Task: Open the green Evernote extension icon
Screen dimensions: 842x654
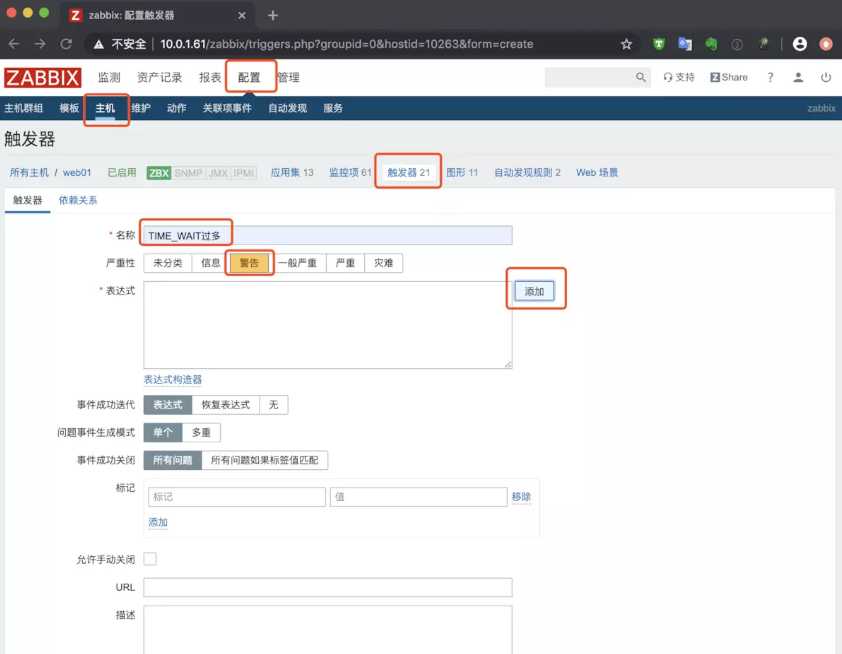Action: point(711,44)
